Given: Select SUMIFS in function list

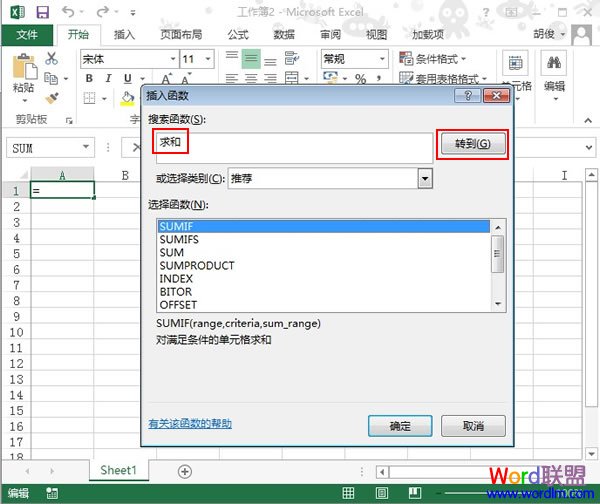Looking at the screenshot, I should [323, 240].
